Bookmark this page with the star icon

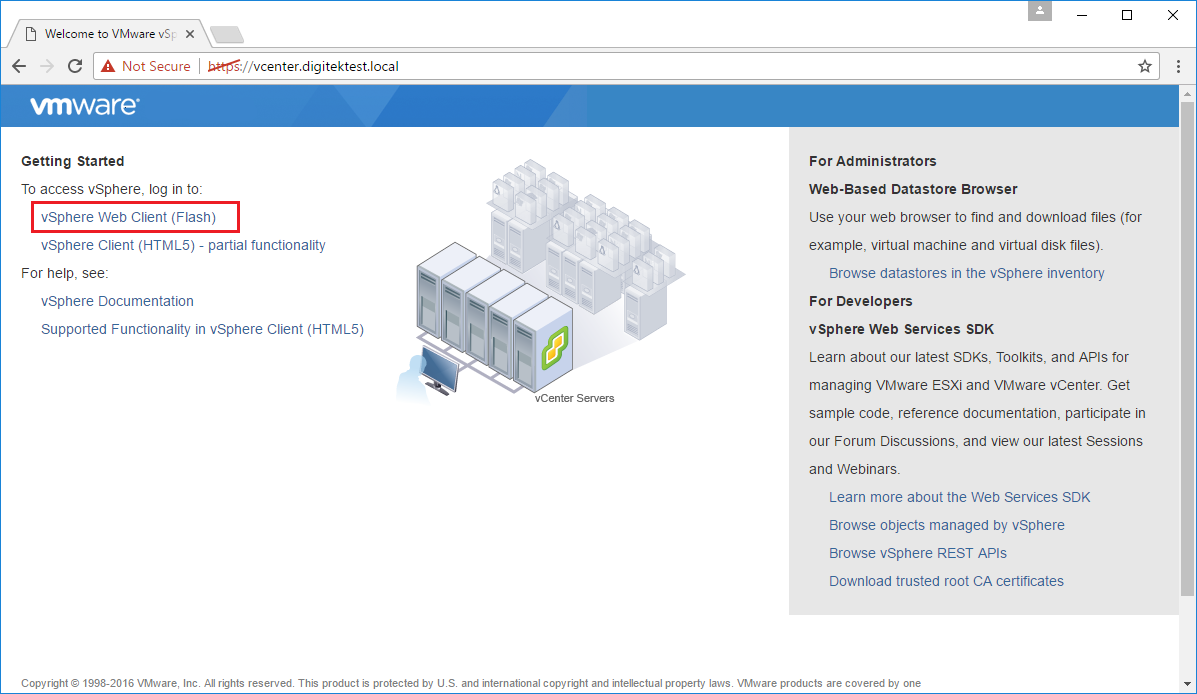click(x=1144, y=66)
